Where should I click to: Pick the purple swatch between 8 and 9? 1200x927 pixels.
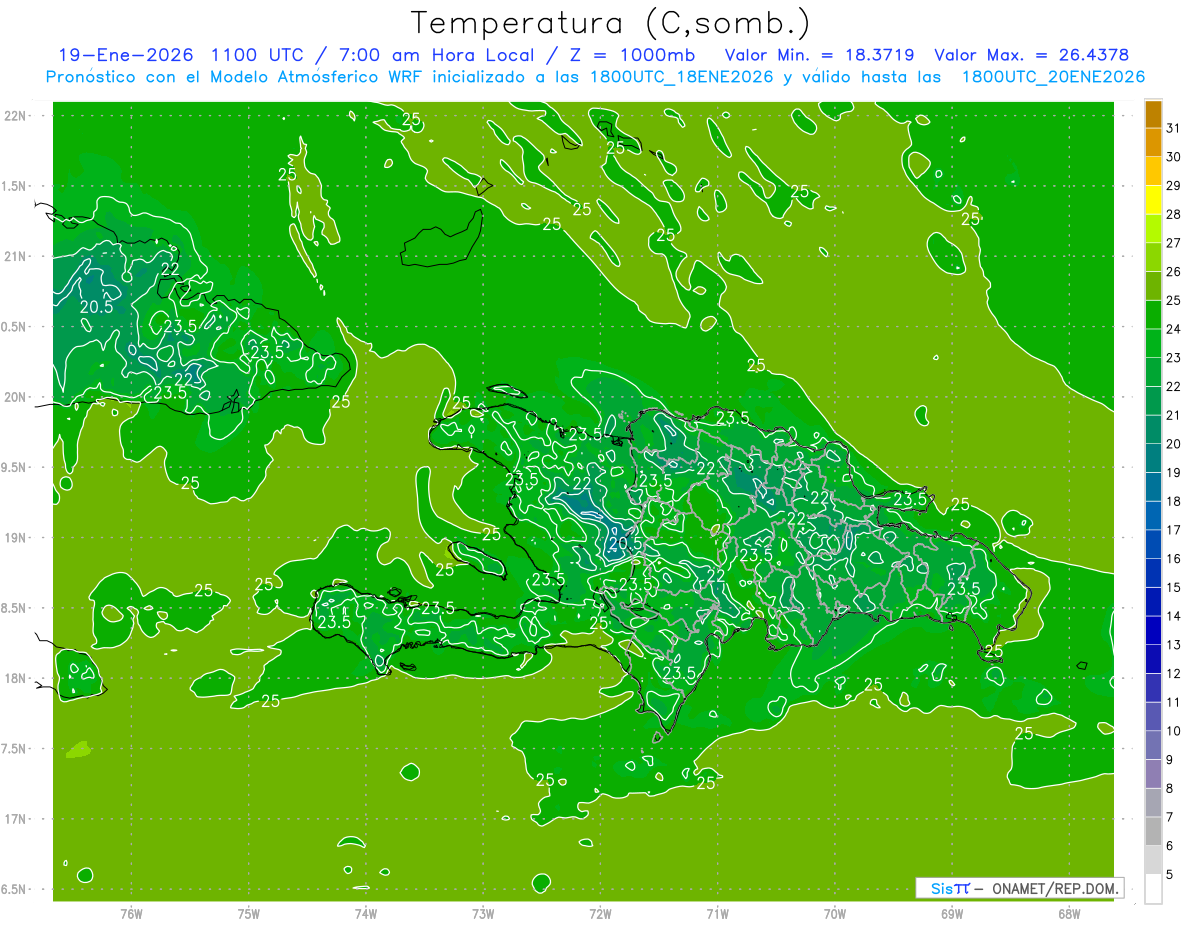coord(1153,774)
